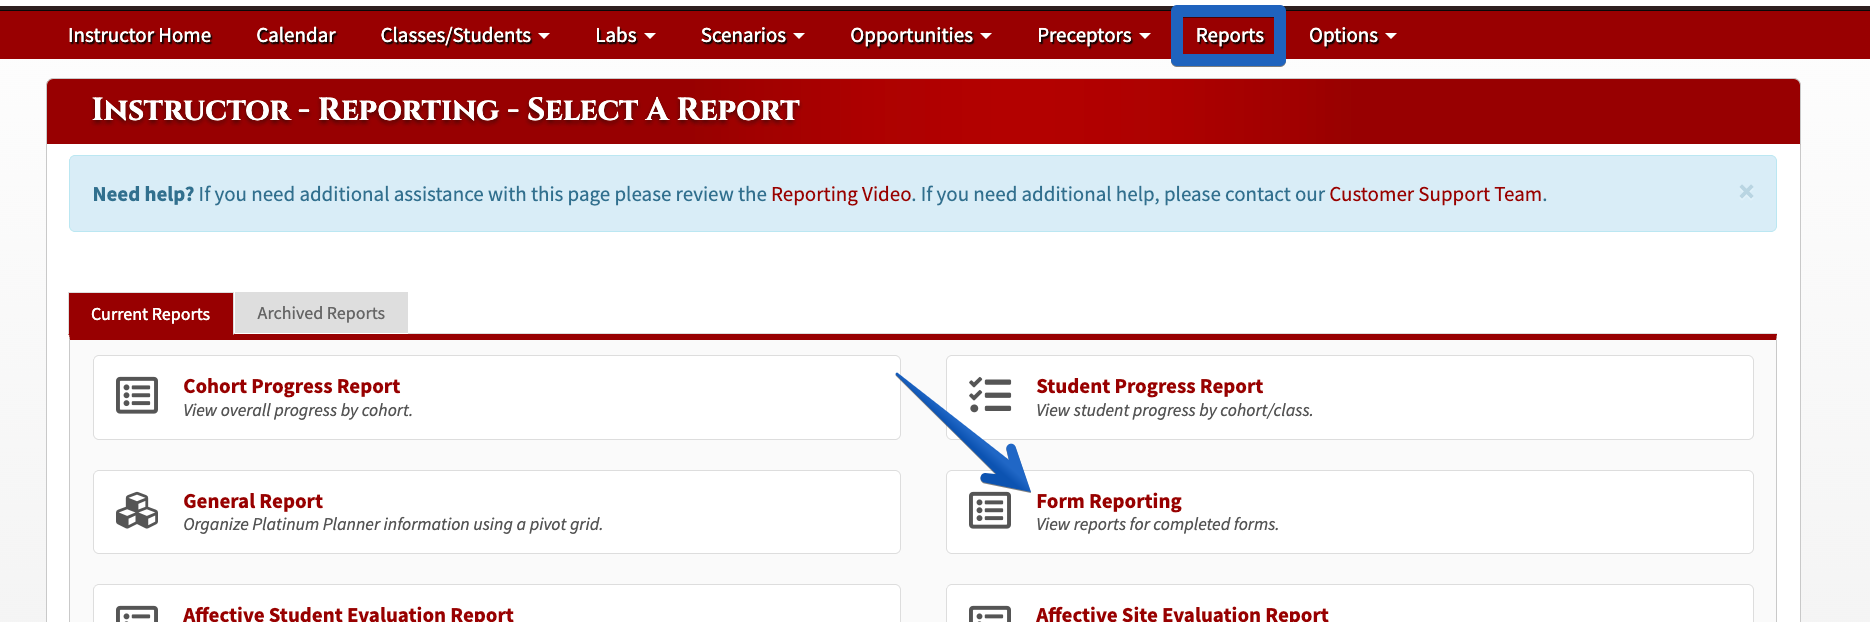Click 'View overall progress by cohort.' text
Viewport: 1870px width, 622px height.
point(298,410)
